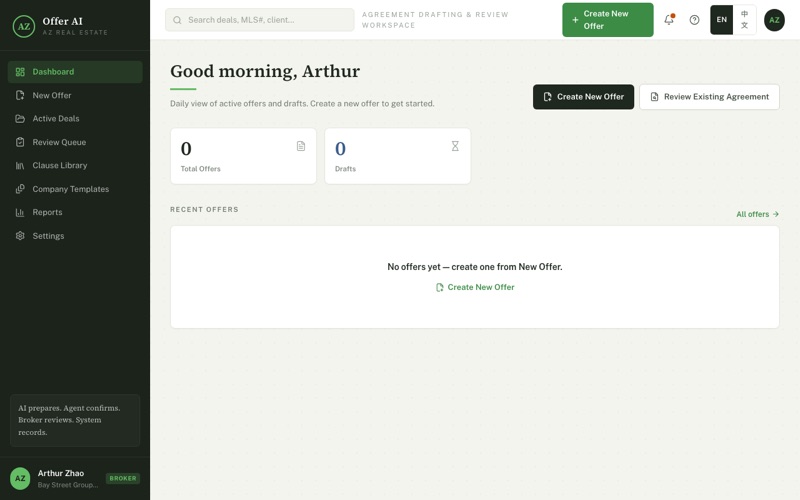The height and width of the screenshot is (500, 800).
Task: Click the Clause Library books icon
Action: [x=20, y=165]
